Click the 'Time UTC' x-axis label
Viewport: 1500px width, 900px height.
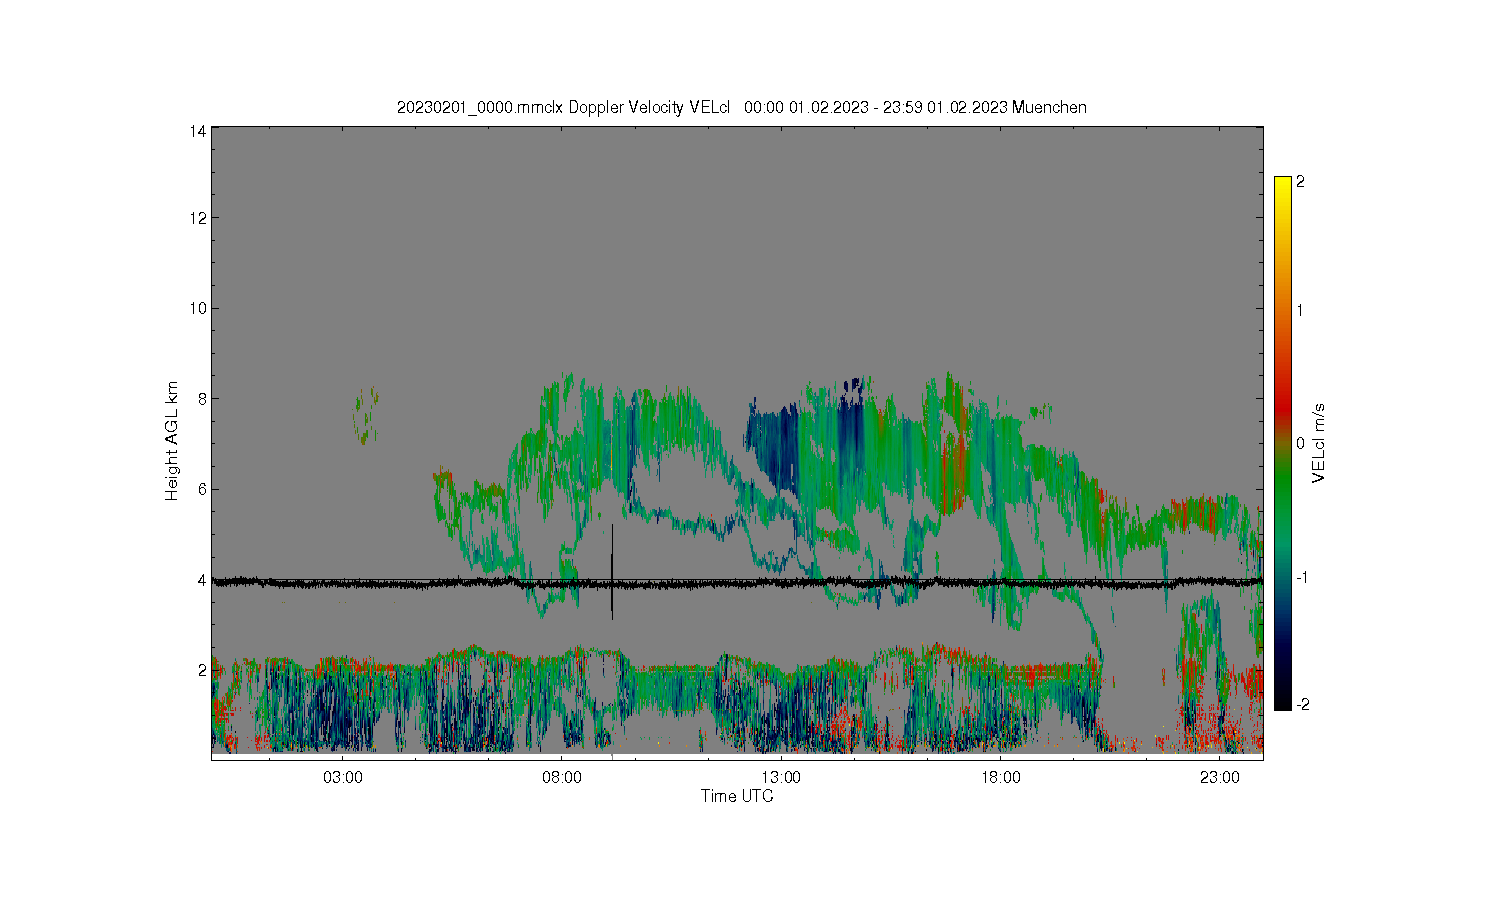tap(737, 797)
